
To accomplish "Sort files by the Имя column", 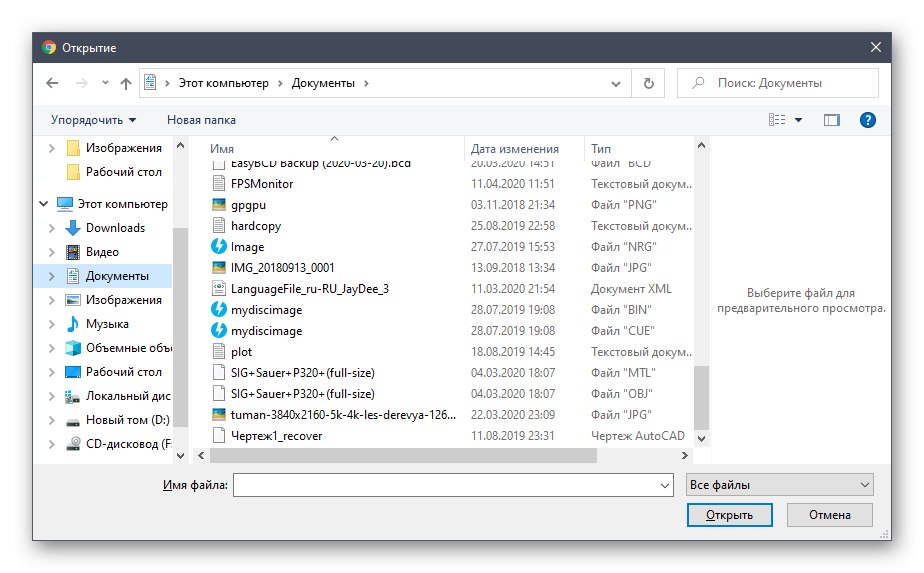I will point(222,149).
